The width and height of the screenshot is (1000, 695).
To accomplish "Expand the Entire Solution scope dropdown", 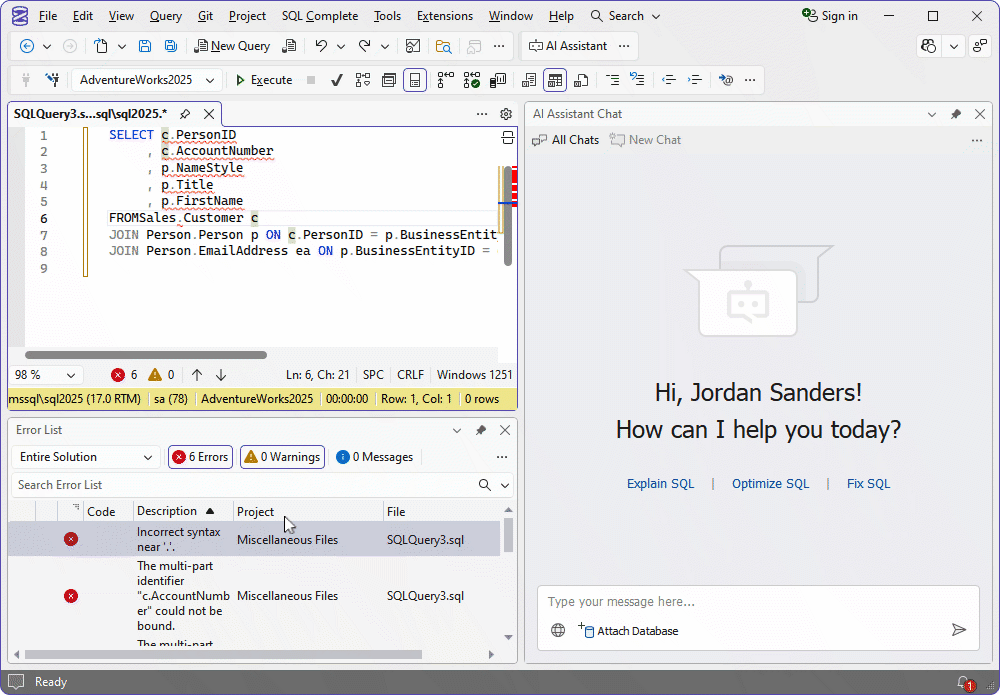I will (x=85, y=457).
